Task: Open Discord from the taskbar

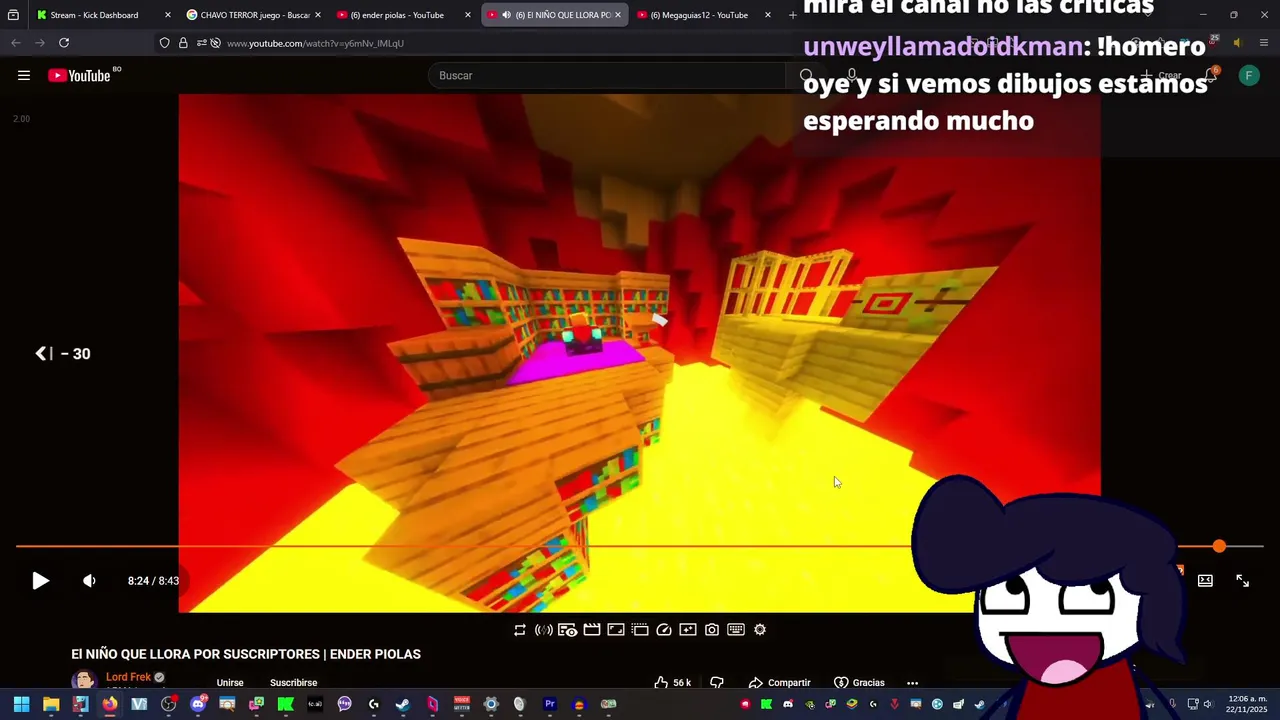Action: click(x=197, y=704)
